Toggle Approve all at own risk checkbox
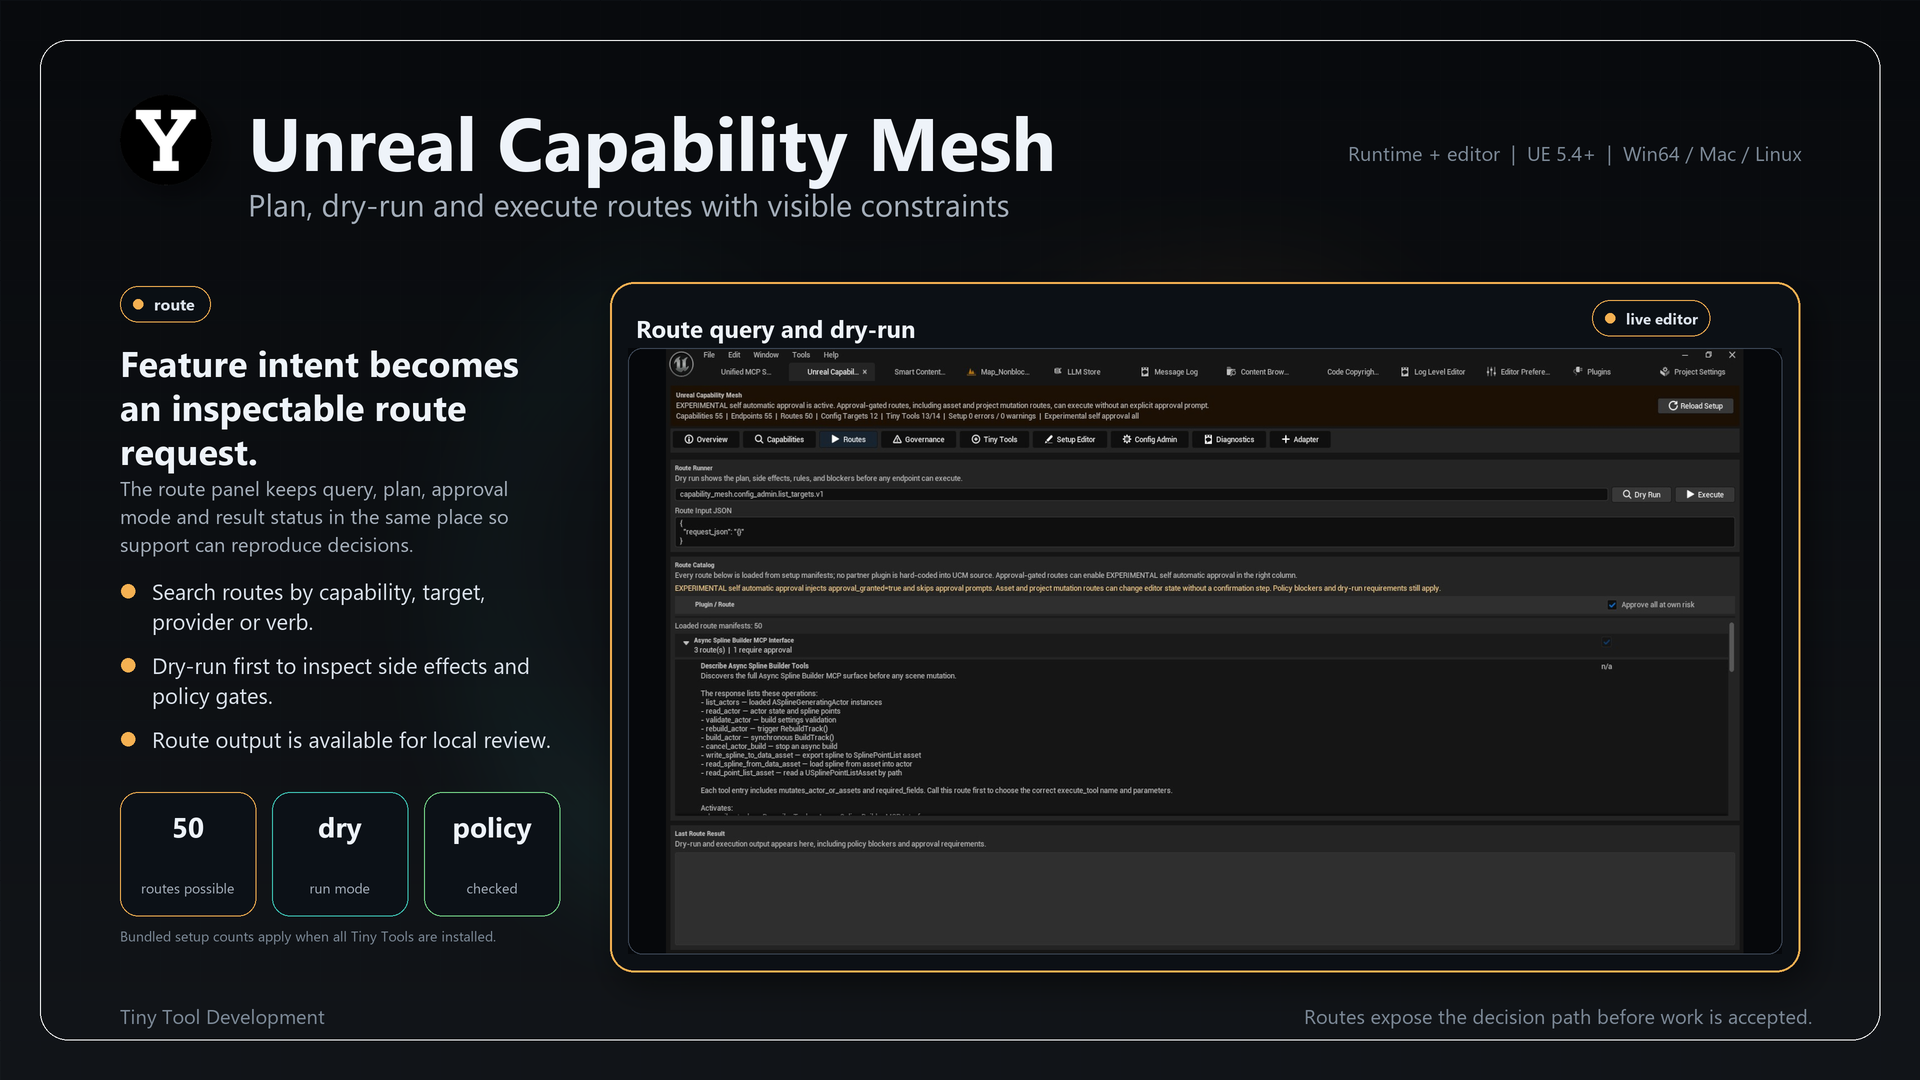 pyautogui.click(x=1612, y=605)
